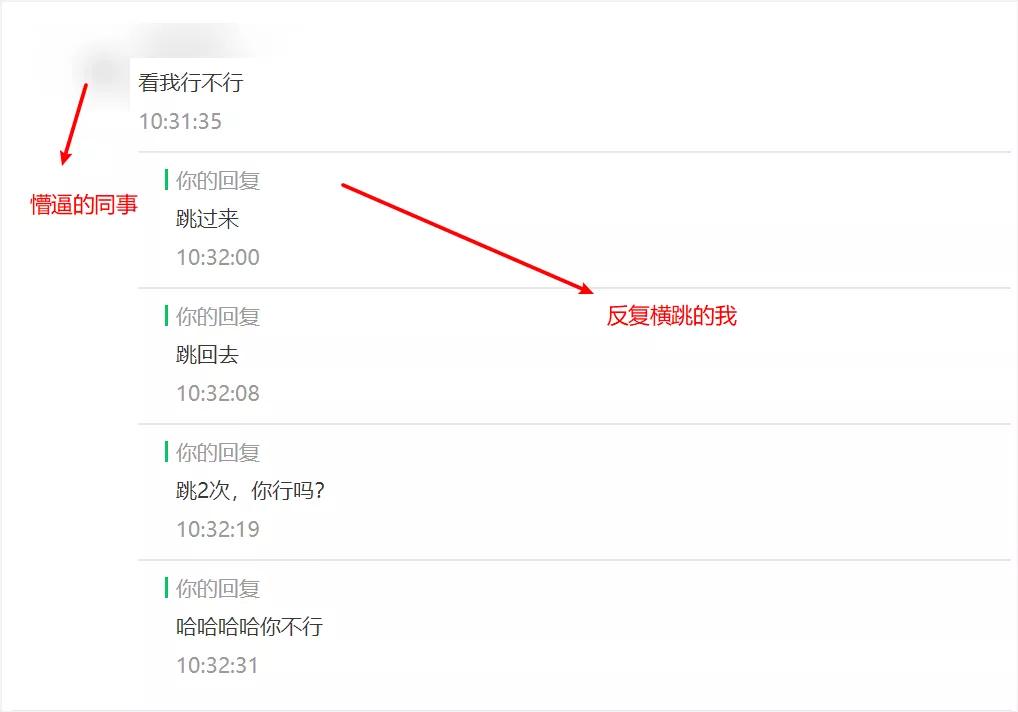Screen dimensions: 1018x712
Task: Click the red arrow pointing to 懵逼的同事
Action: [x=73, y=123]
